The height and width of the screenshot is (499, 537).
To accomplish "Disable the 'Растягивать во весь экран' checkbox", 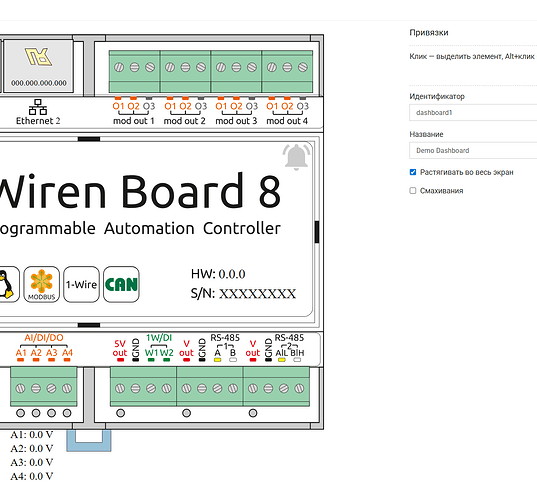I will 413,172.
